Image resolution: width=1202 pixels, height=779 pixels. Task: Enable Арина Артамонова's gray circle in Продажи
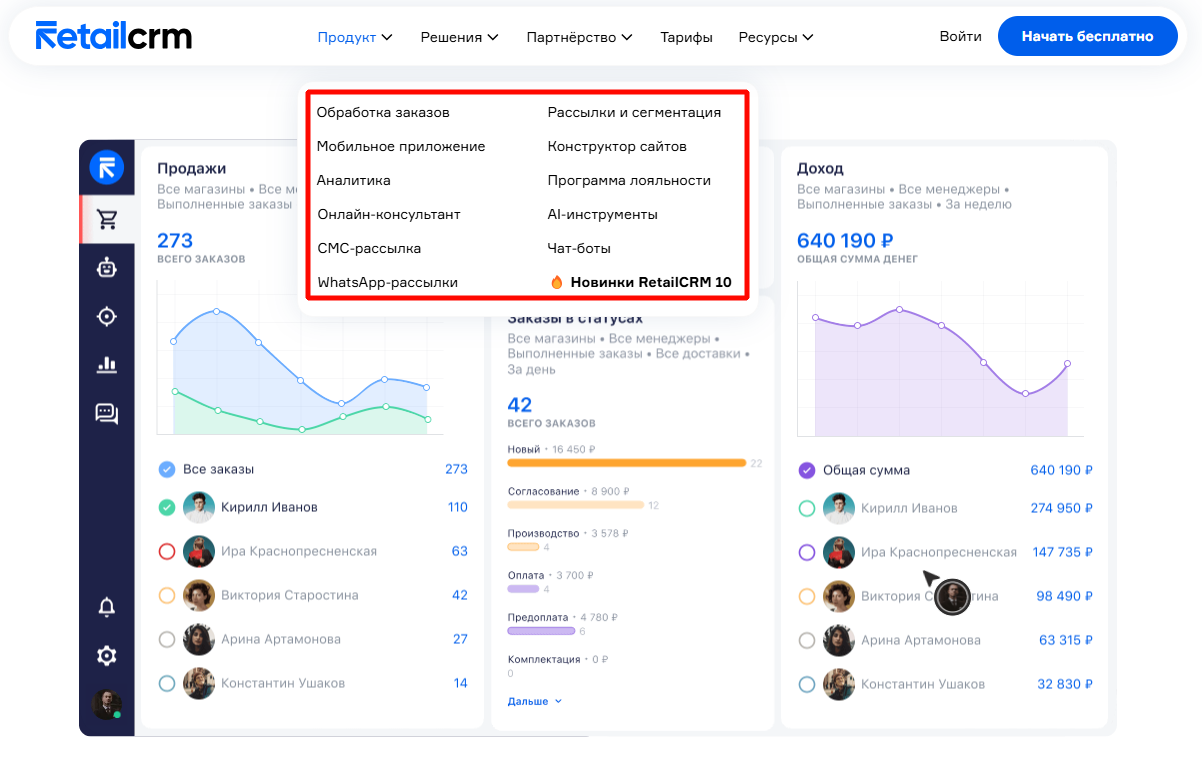167,639
